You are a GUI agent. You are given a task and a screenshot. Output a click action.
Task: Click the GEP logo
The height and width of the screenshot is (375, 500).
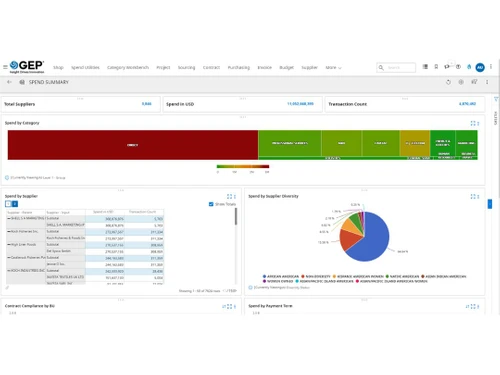coord(27,67)
